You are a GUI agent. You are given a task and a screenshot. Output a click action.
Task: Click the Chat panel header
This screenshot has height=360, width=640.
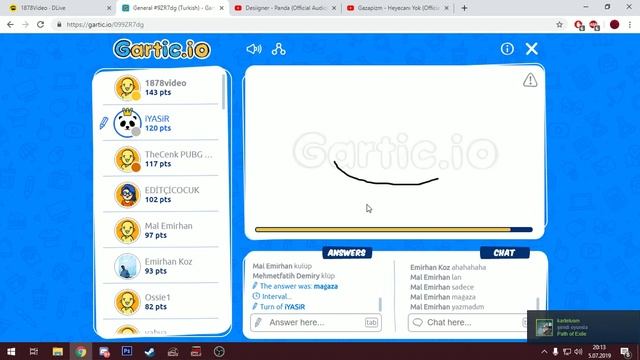pos(504,253)
